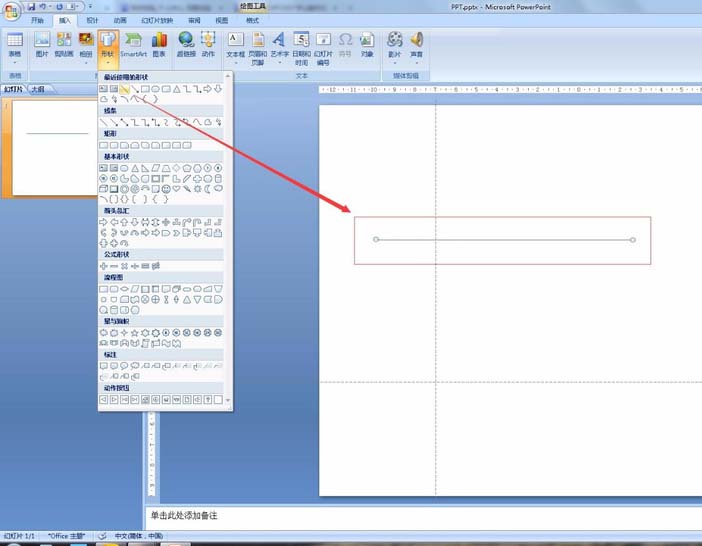Screen dimensions: 702x546
Task: Select the 对象 object icon
Action: (367, 45)
